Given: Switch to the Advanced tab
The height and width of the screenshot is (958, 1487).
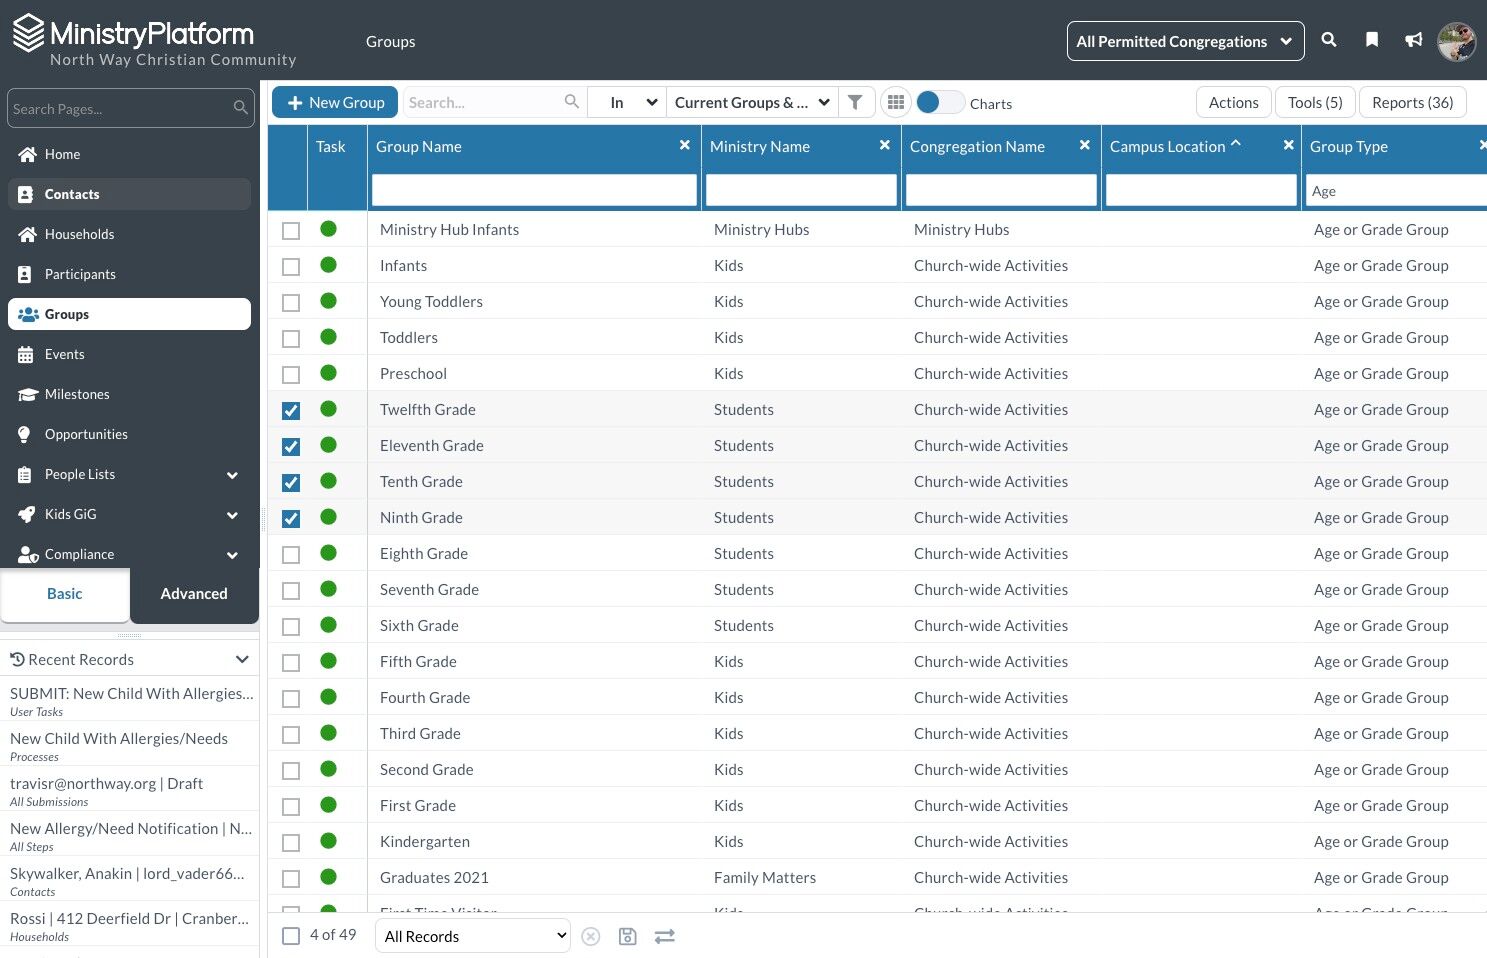Looking at the screenshot, I should click(x=194, y=594).
